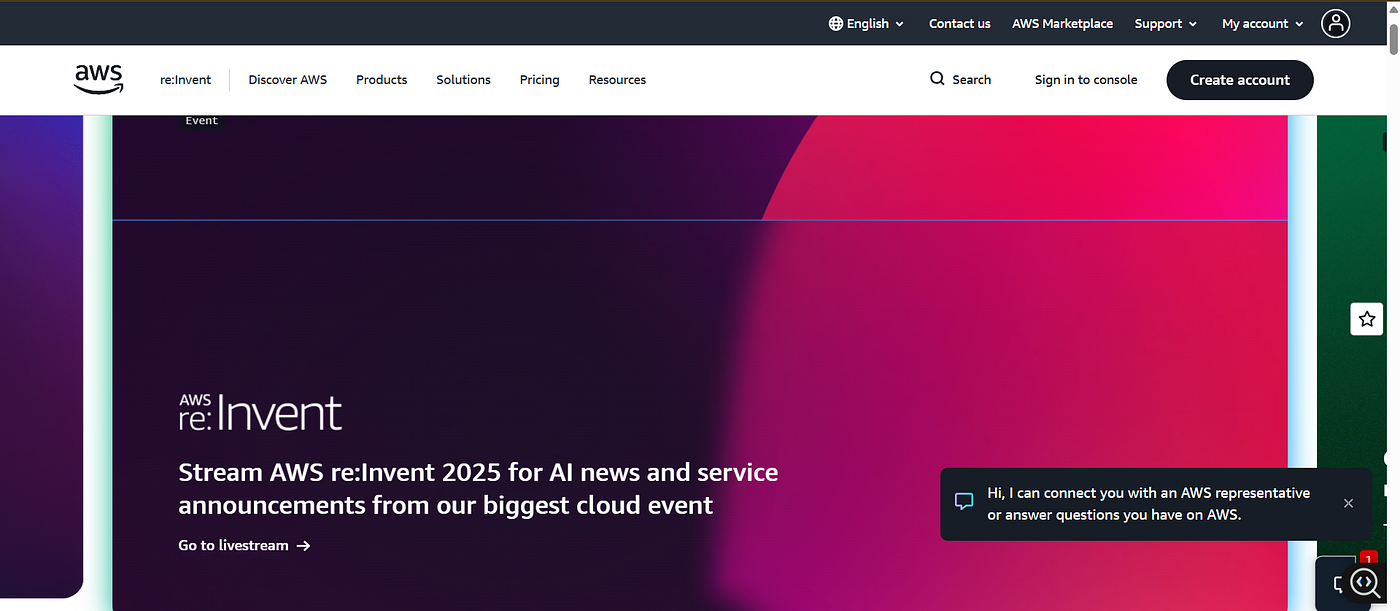
Task: Click the arrow next to Go to livestream
Action: (x=304, y=546)
